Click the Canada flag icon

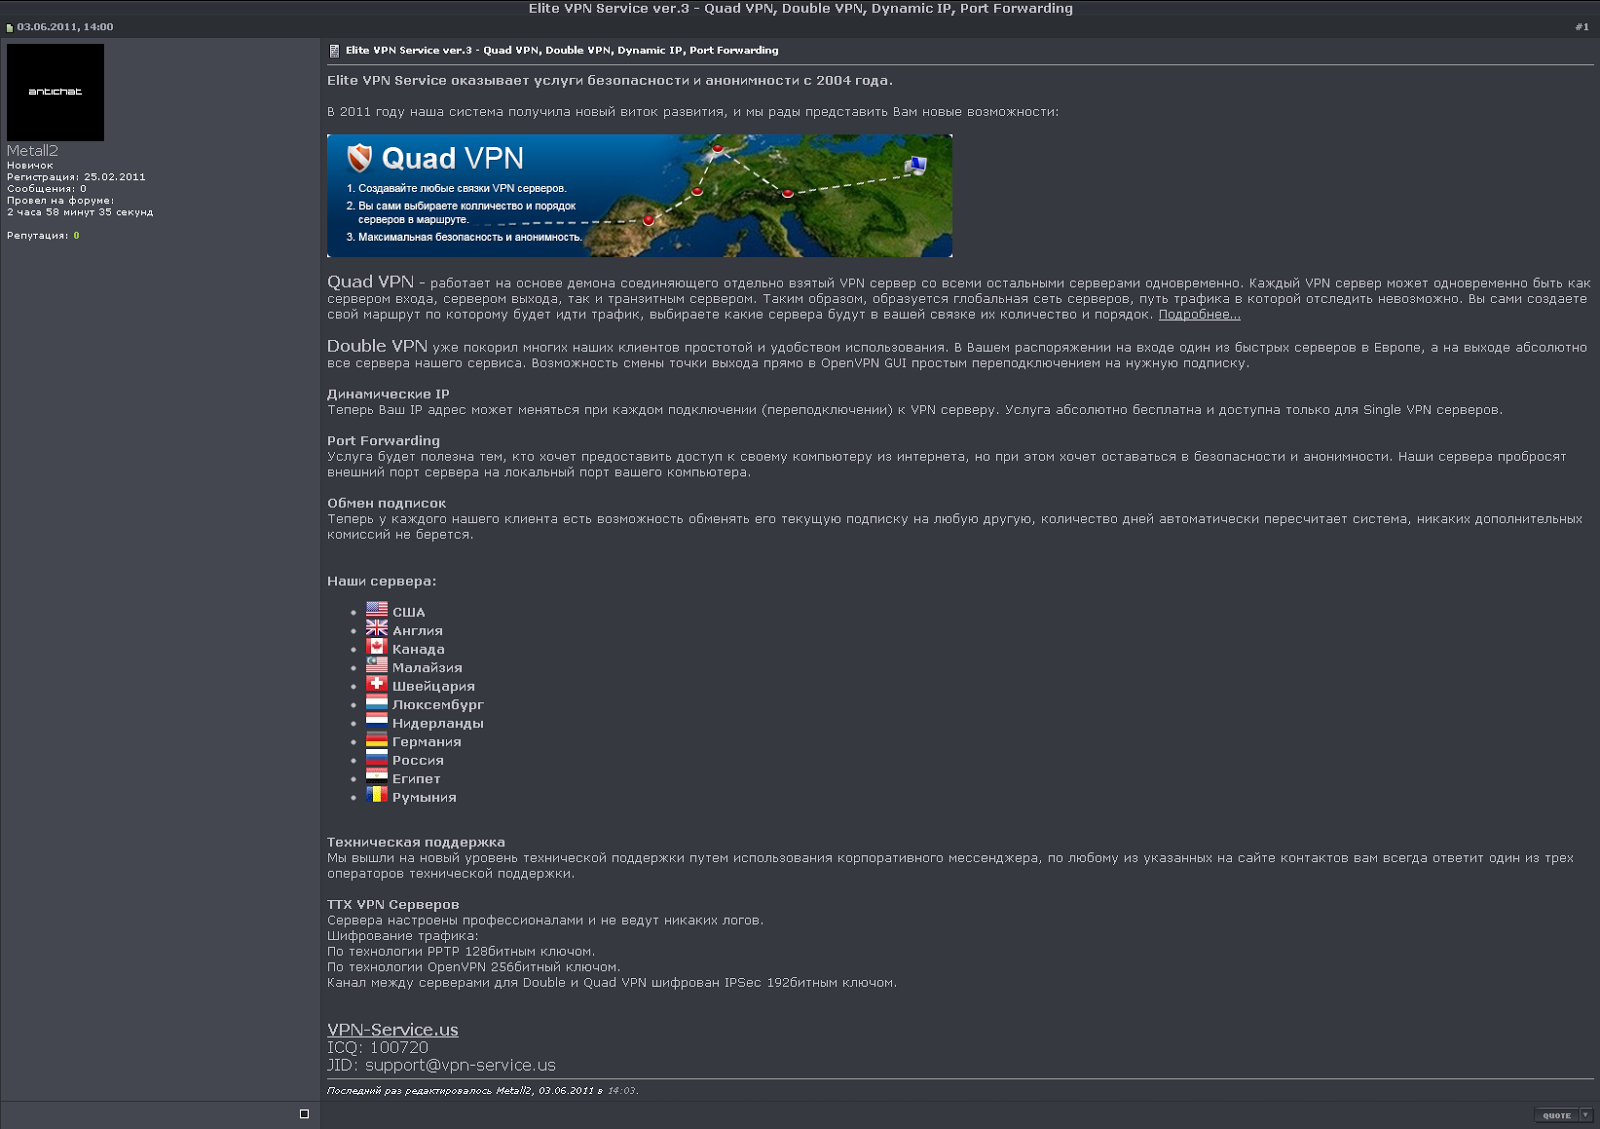point(376,646)
